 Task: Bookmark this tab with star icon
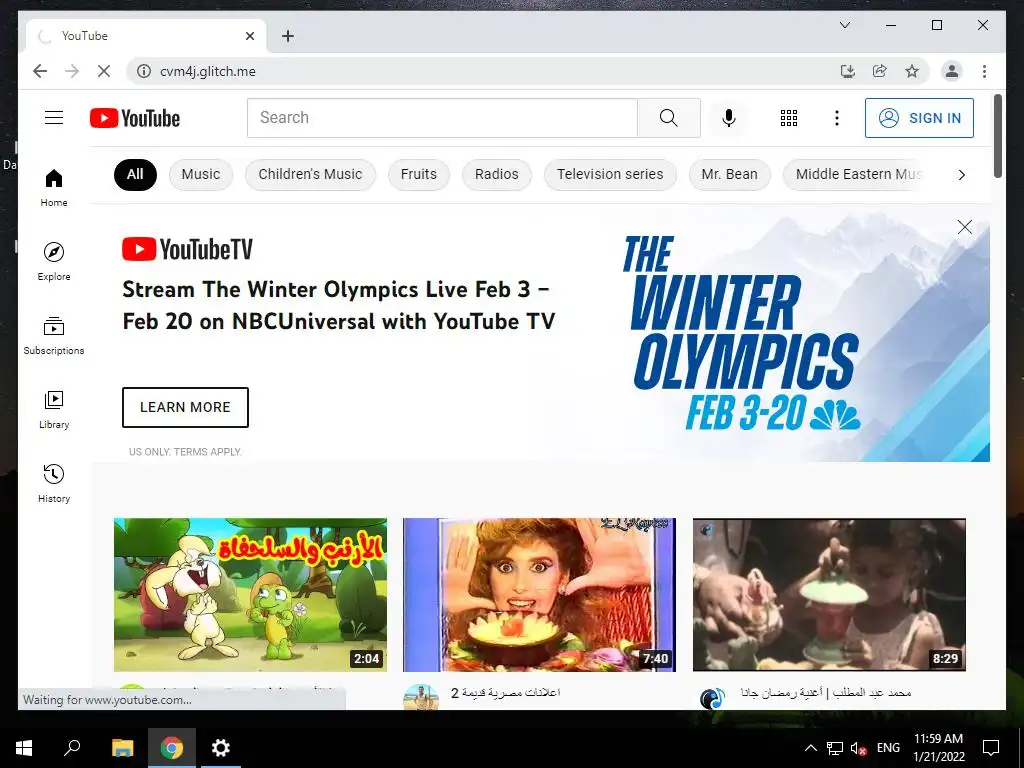(912, 71)
